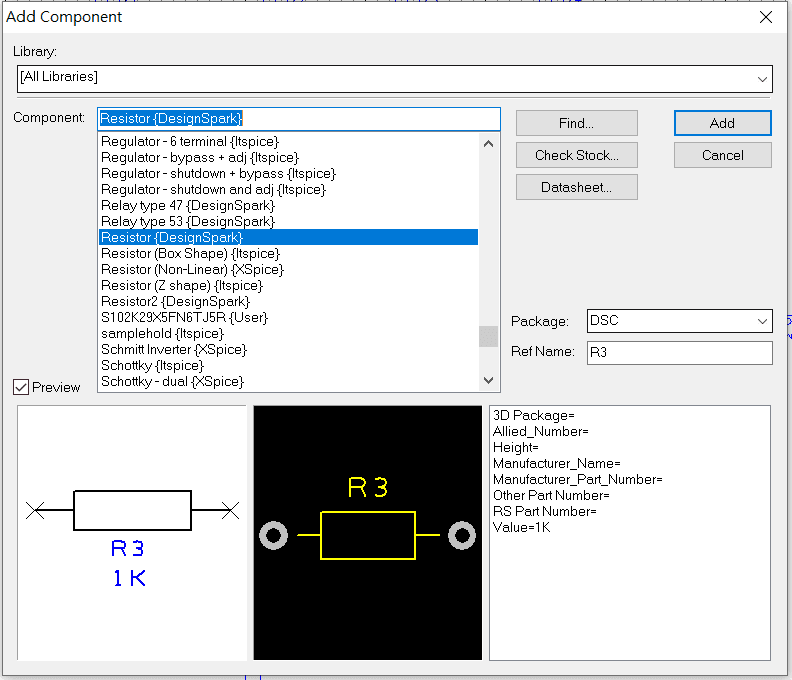The image size is (792, 680).
Task: Click the Cancel button
Action: (x=722, y=155)
